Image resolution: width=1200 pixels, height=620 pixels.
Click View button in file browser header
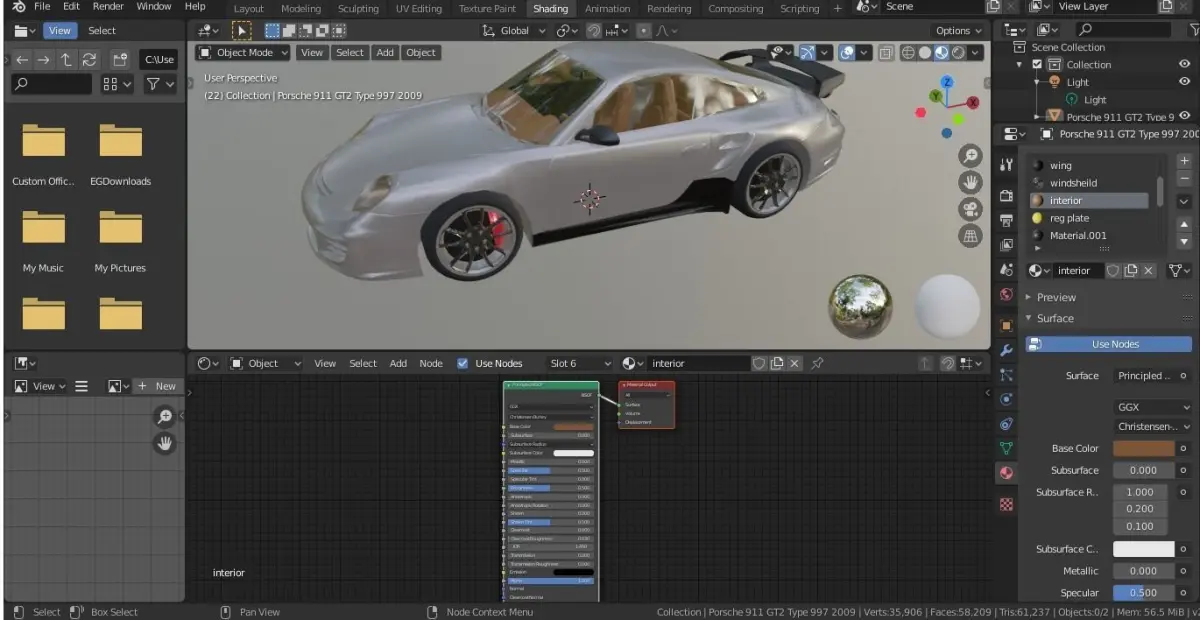(59, 31)
